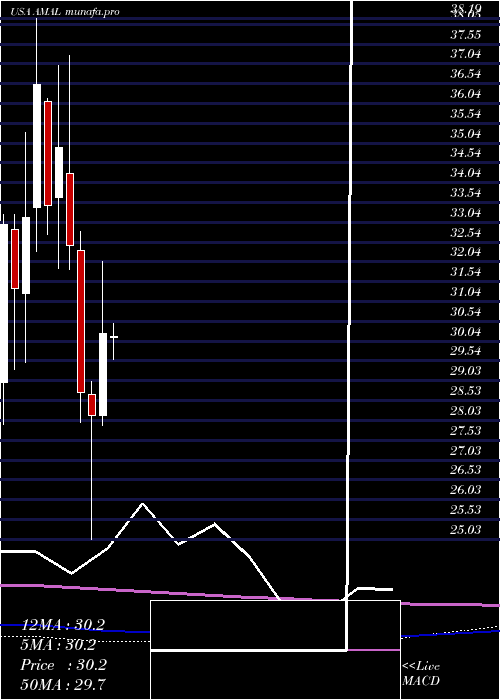Viewport: 500px width, 700px height.
Task: Pick the 32.04 price axis value
Action: pos(465,252)
